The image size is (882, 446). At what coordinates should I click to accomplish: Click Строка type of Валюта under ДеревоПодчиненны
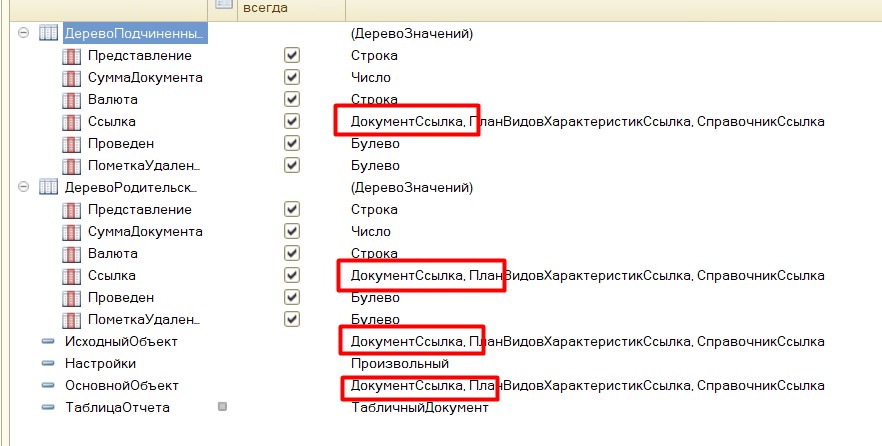[x=374, y=100]
